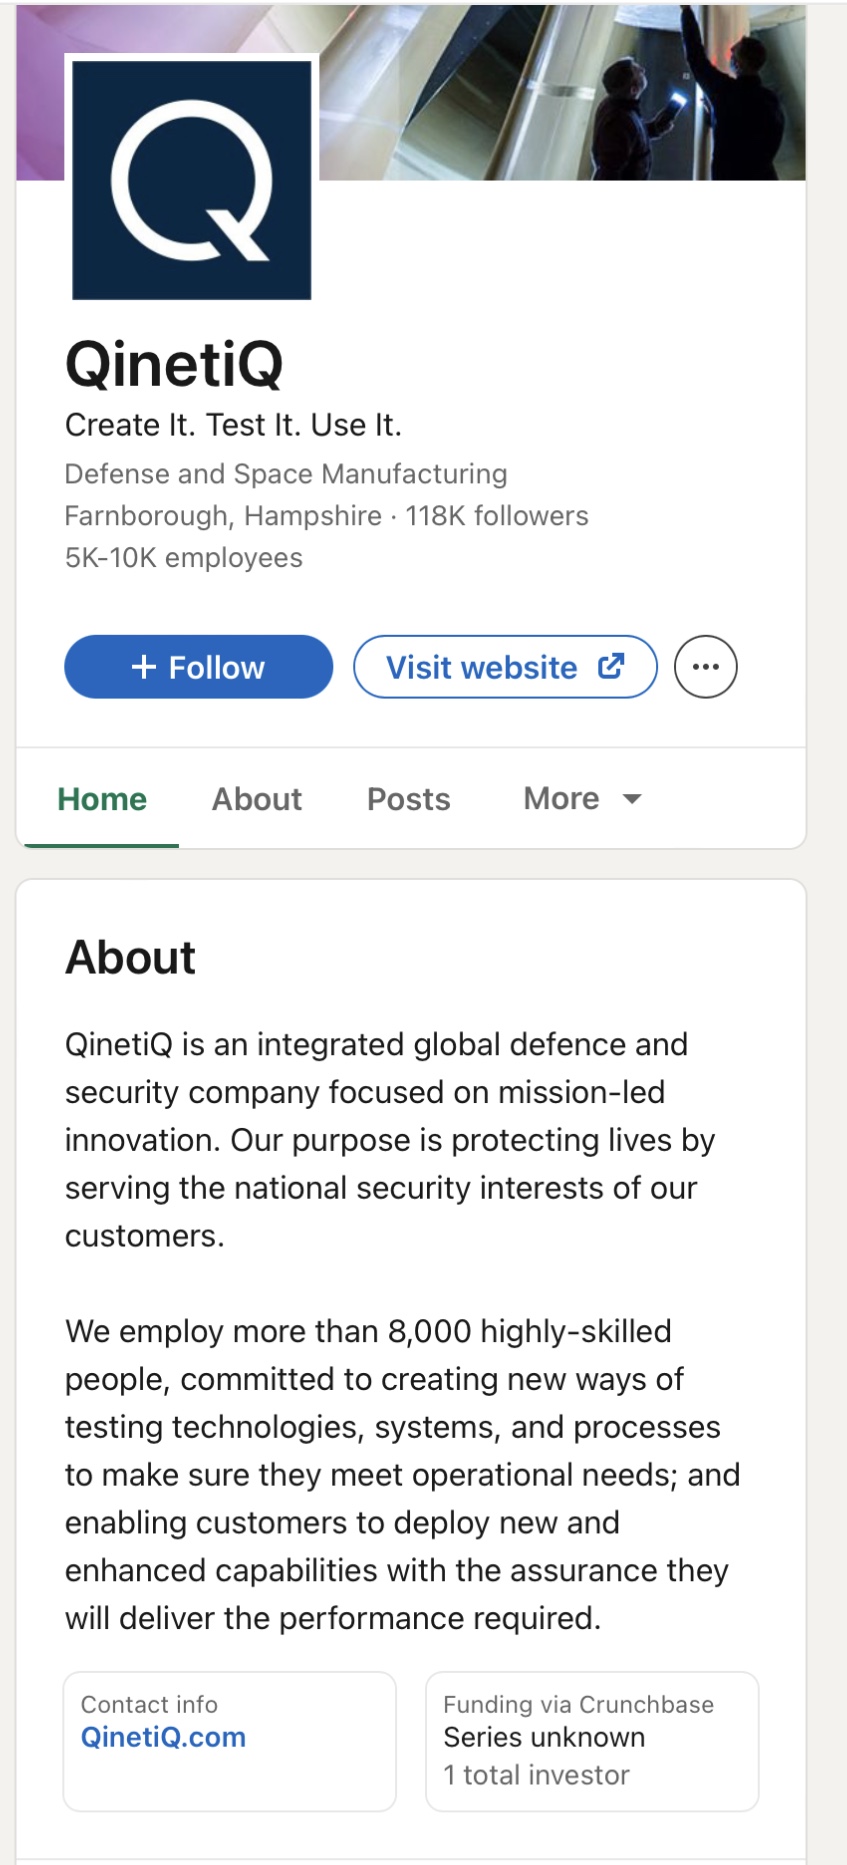This screenshot has height=1865, width=847.
Task: Click the Contact info card label
Action: [x=149, y=1705]
